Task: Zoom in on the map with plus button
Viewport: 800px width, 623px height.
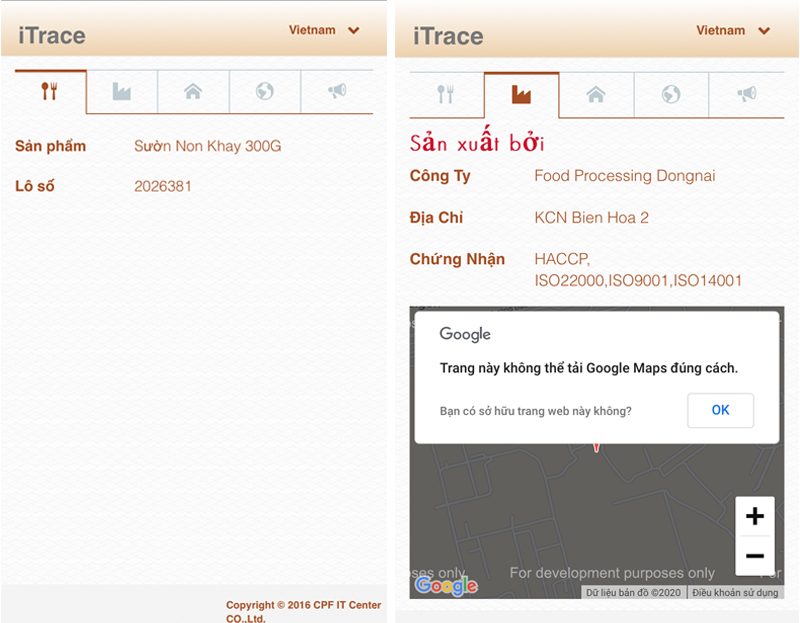Action: tap(755, 516)
